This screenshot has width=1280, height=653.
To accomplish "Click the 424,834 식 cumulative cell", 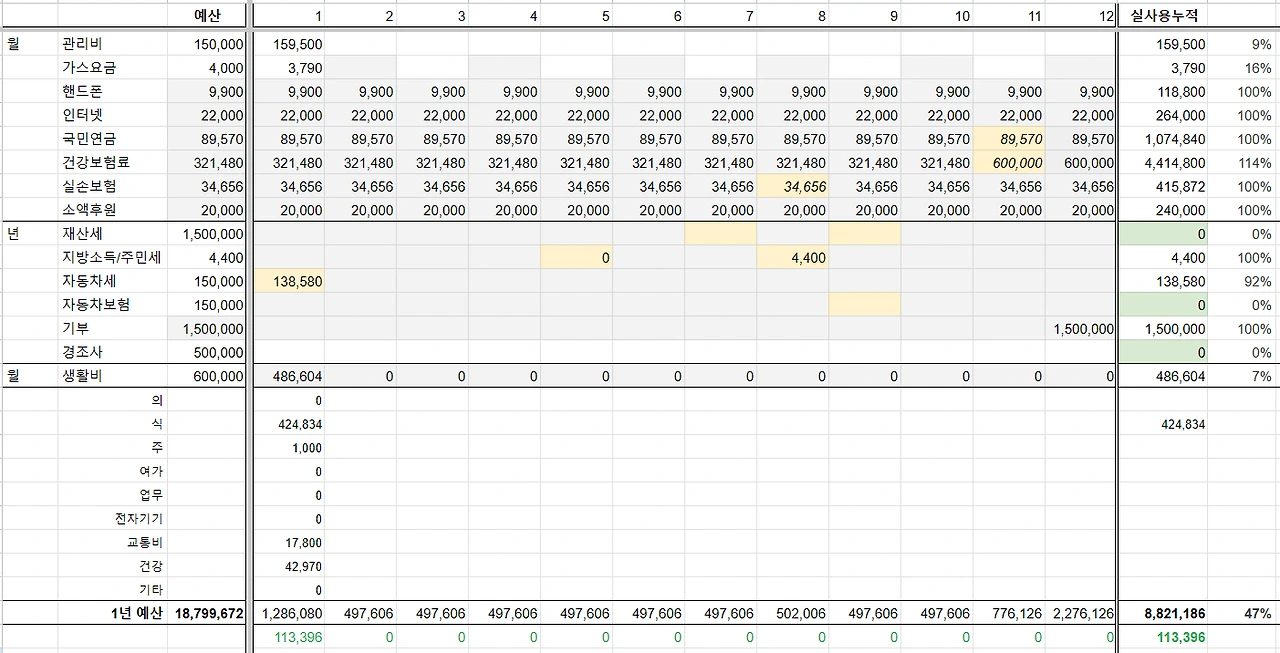I will pyautogui.click(x=1163, y=424).
